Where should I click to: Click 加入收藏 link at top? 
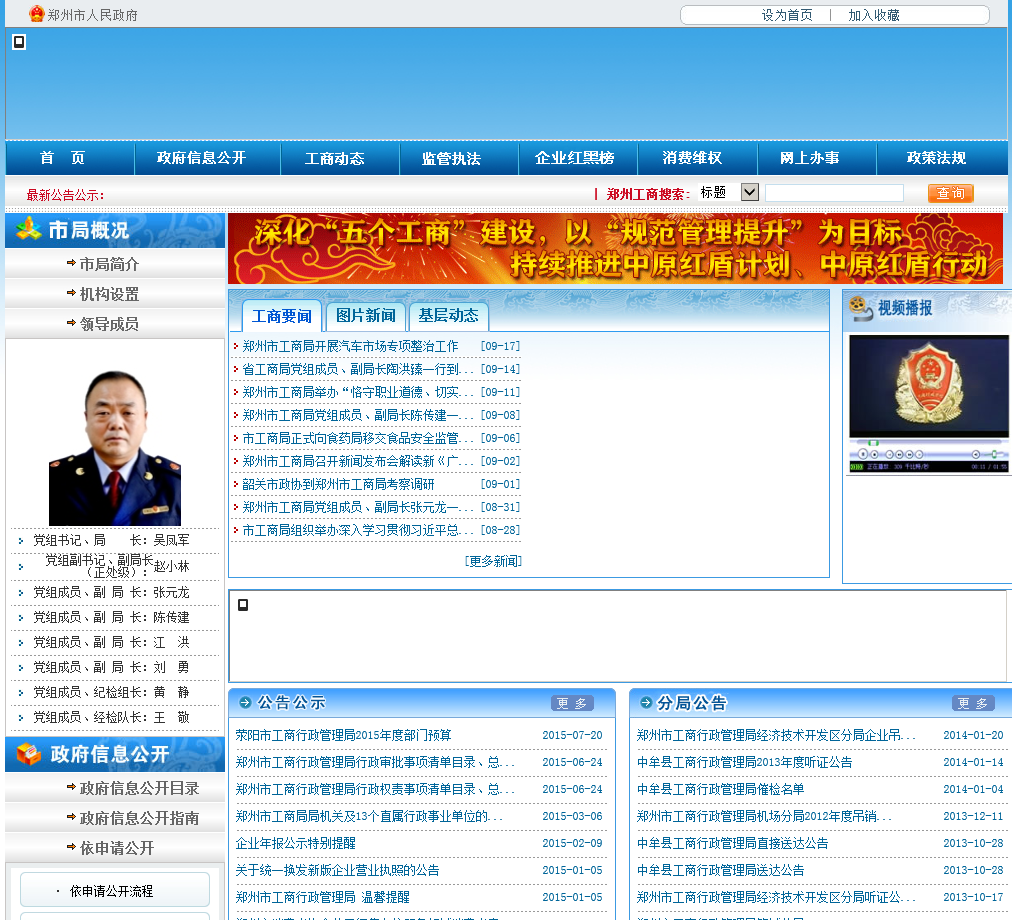[x=873, y=15]
